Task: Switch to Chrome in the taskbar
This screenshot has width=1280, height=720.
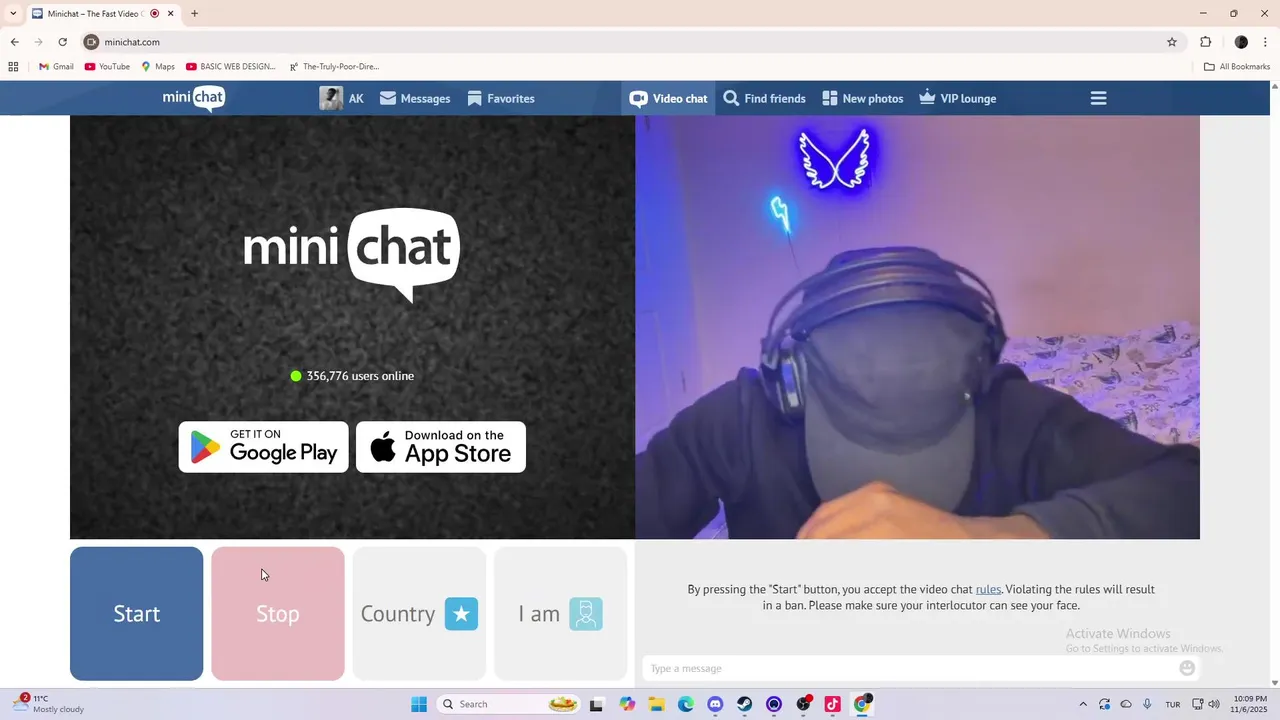Action: pos(862,704)
